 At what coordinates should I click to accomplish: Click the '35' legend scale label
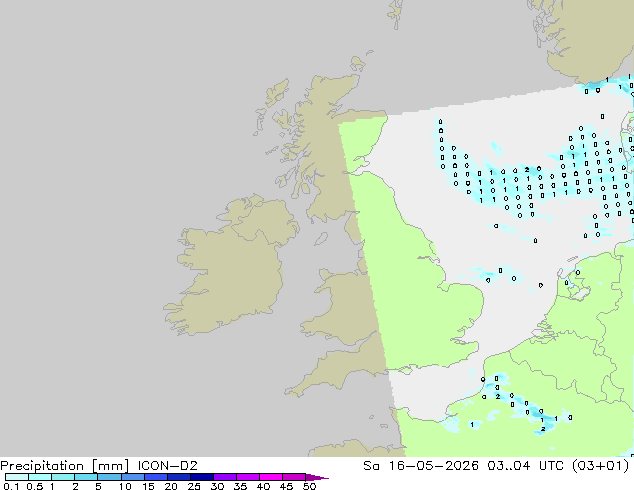[240, 486]
